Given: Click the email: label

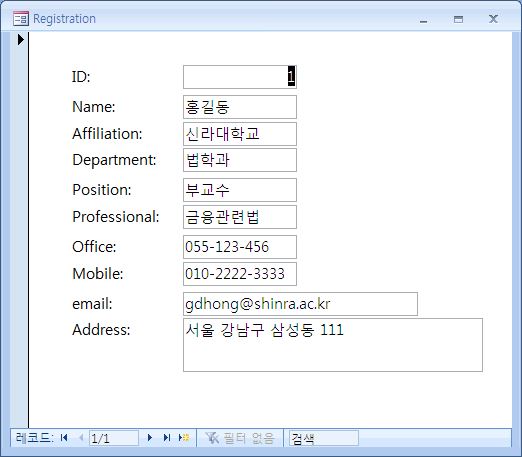Looking at the screenshot, I should click(x=92, y=304).
